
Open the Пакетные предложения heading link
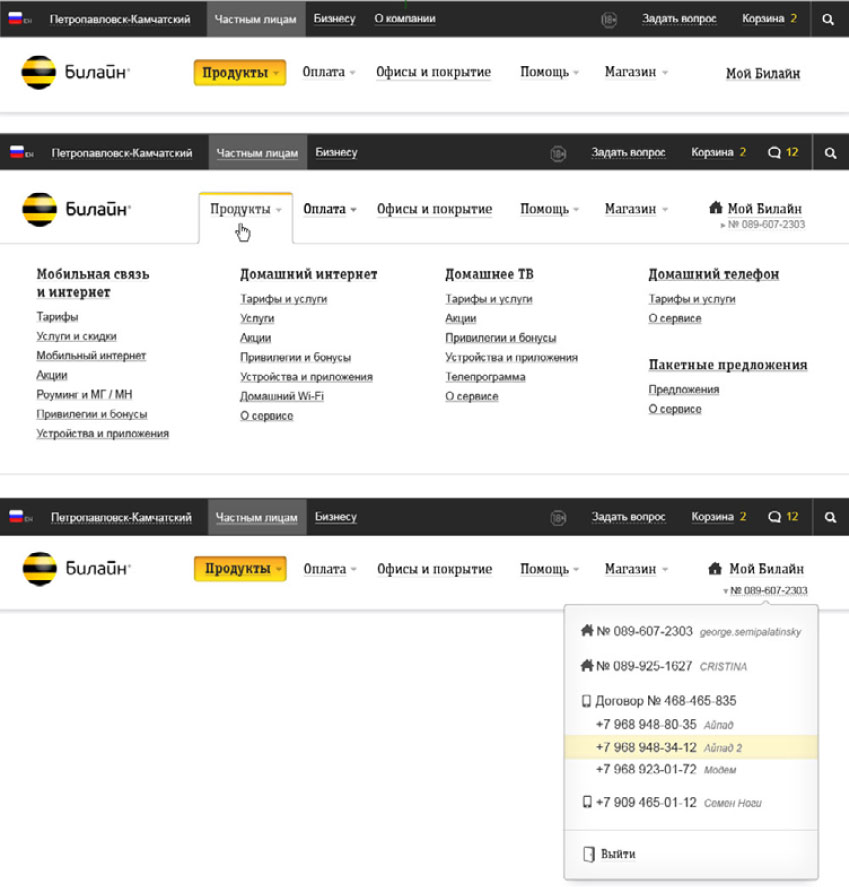[727, 365]
